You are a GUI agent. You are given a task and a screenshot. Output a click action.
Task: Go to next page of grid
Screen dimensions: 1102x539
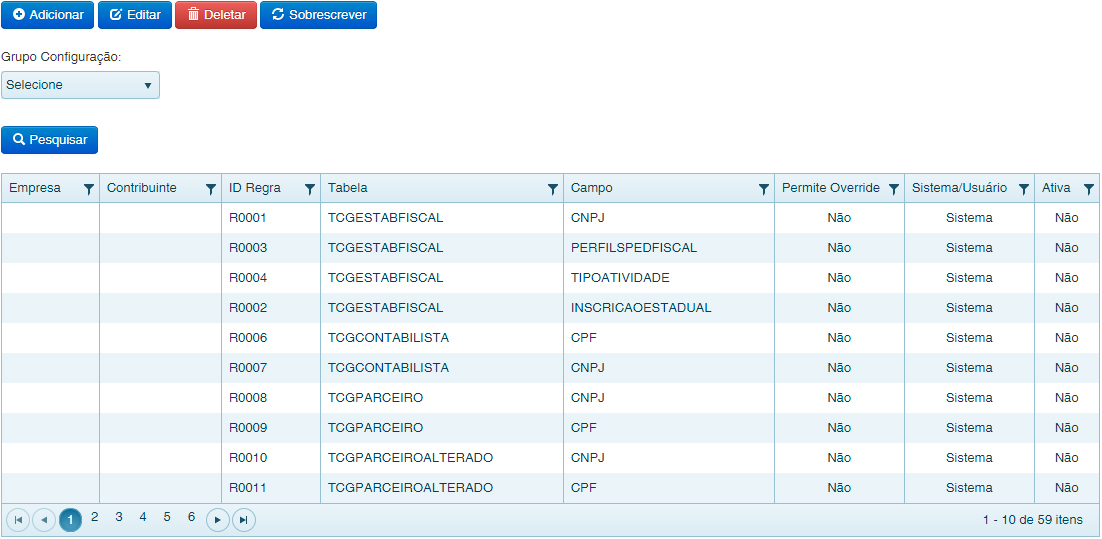(218, 520)
